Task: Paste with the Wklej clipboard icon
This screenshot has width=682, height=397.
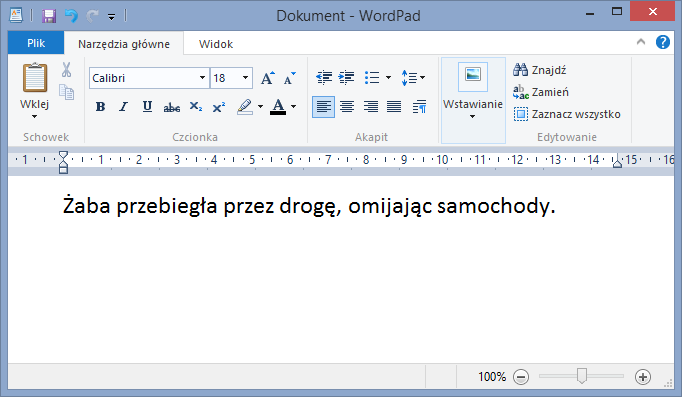Action: 35,77
